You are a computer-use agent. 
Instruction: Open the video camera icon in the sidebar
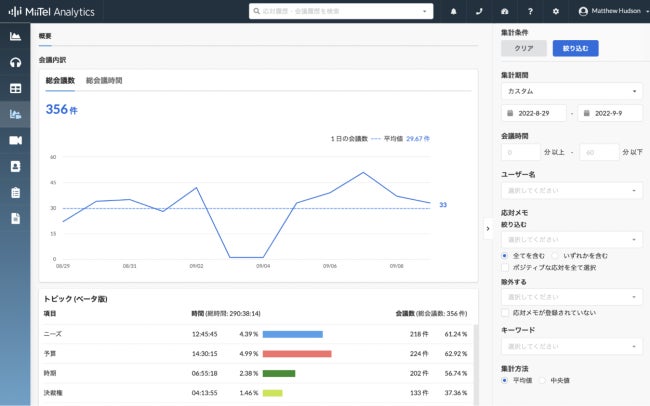[15, 140]
